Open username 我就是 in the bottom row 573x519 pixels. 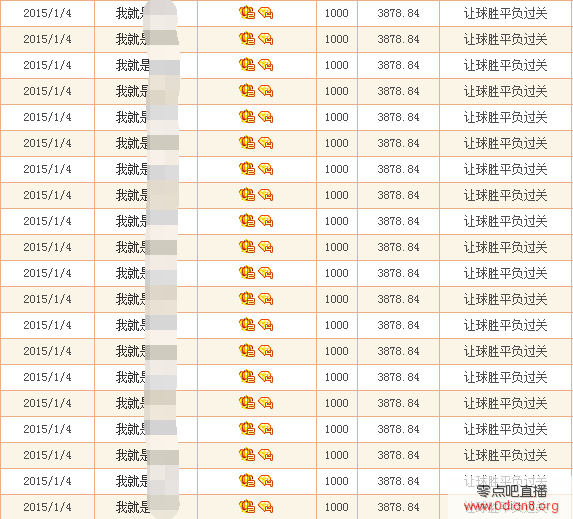tap(132, 507)
